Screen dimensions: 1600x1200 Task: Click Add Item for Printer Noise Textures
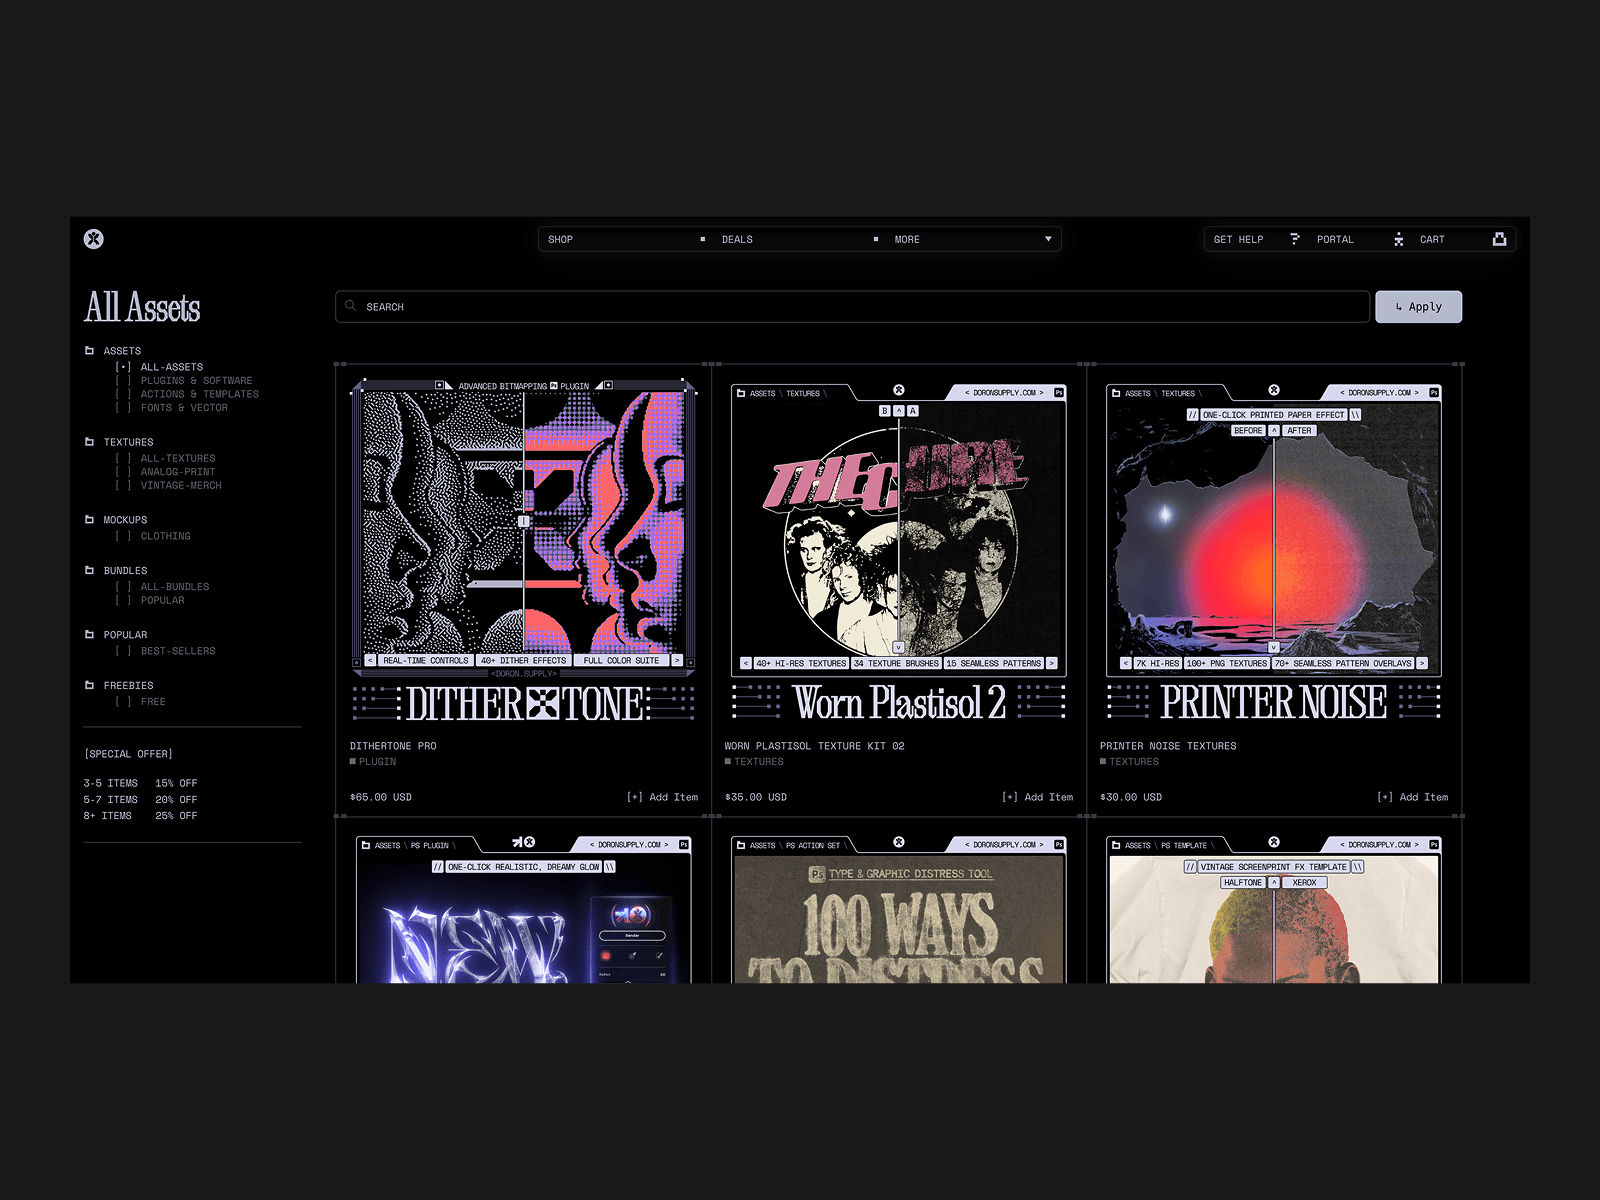(x=1412, y=797)
